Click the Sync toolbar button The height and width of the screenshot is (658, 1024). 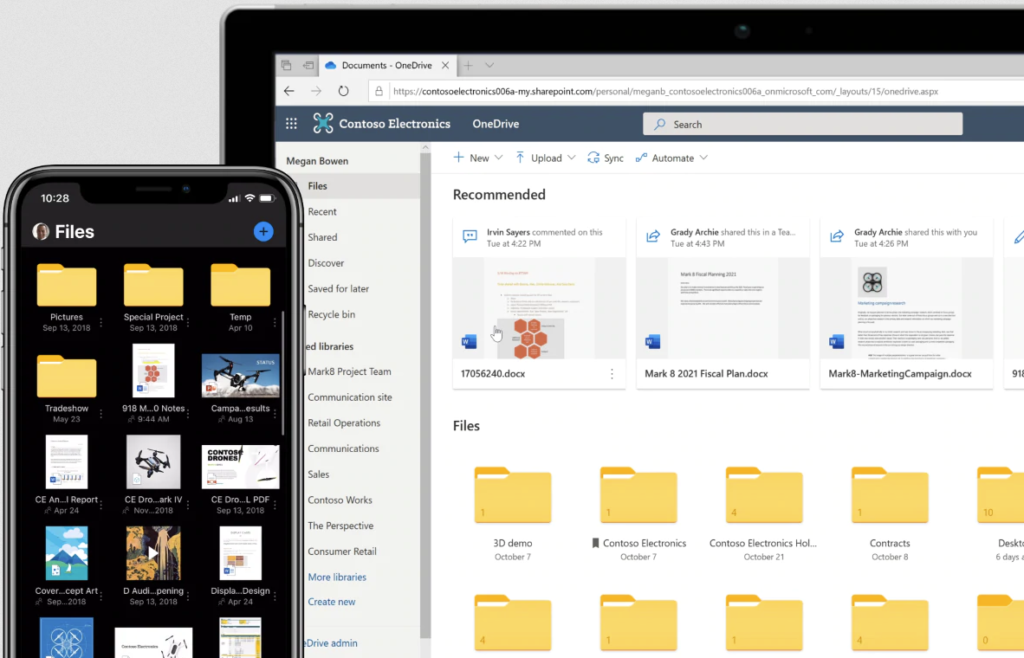coord(605,158)
